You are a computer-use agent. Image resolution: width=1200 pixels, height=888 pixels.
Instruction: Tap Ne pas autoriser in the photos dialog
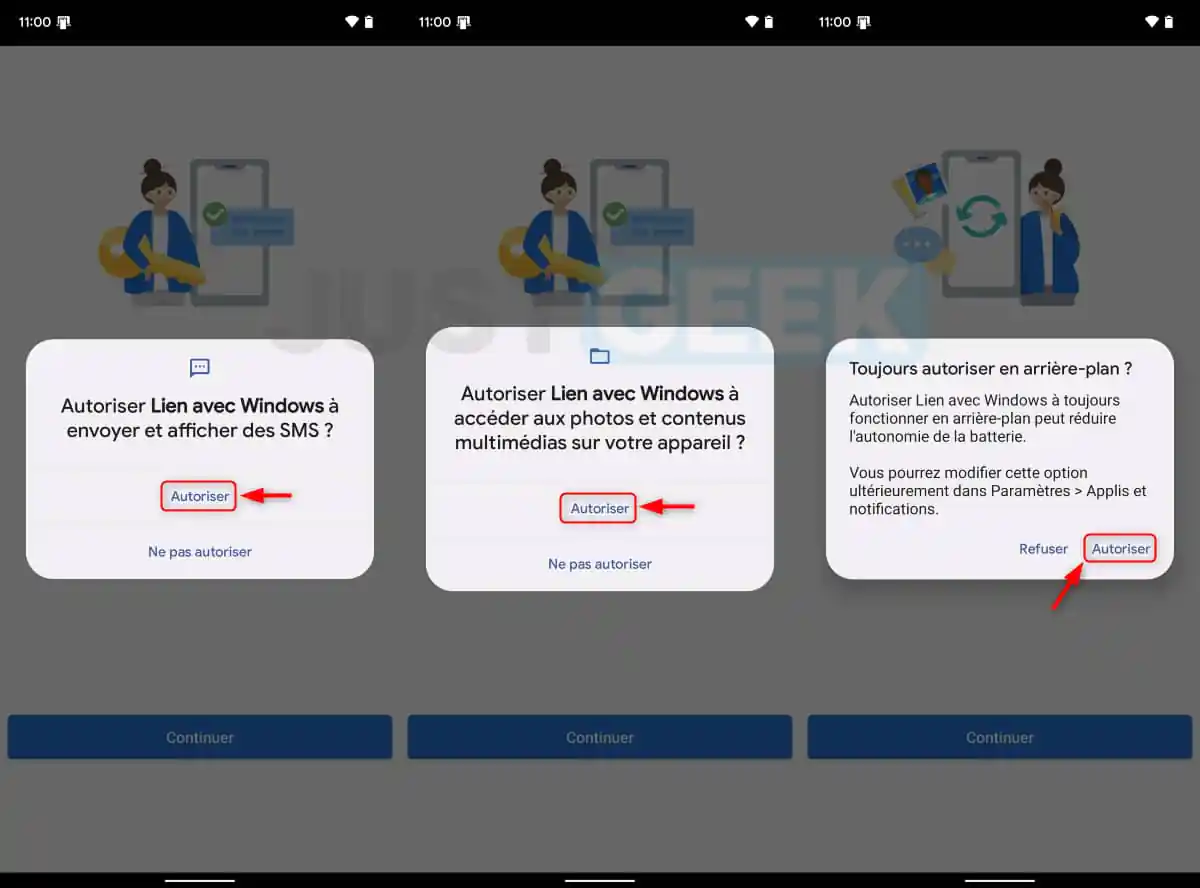[x=600, y=564]
